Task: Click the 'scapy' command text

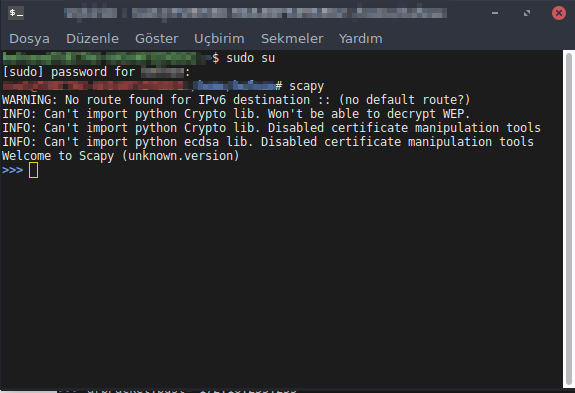Action: (307, 86)
